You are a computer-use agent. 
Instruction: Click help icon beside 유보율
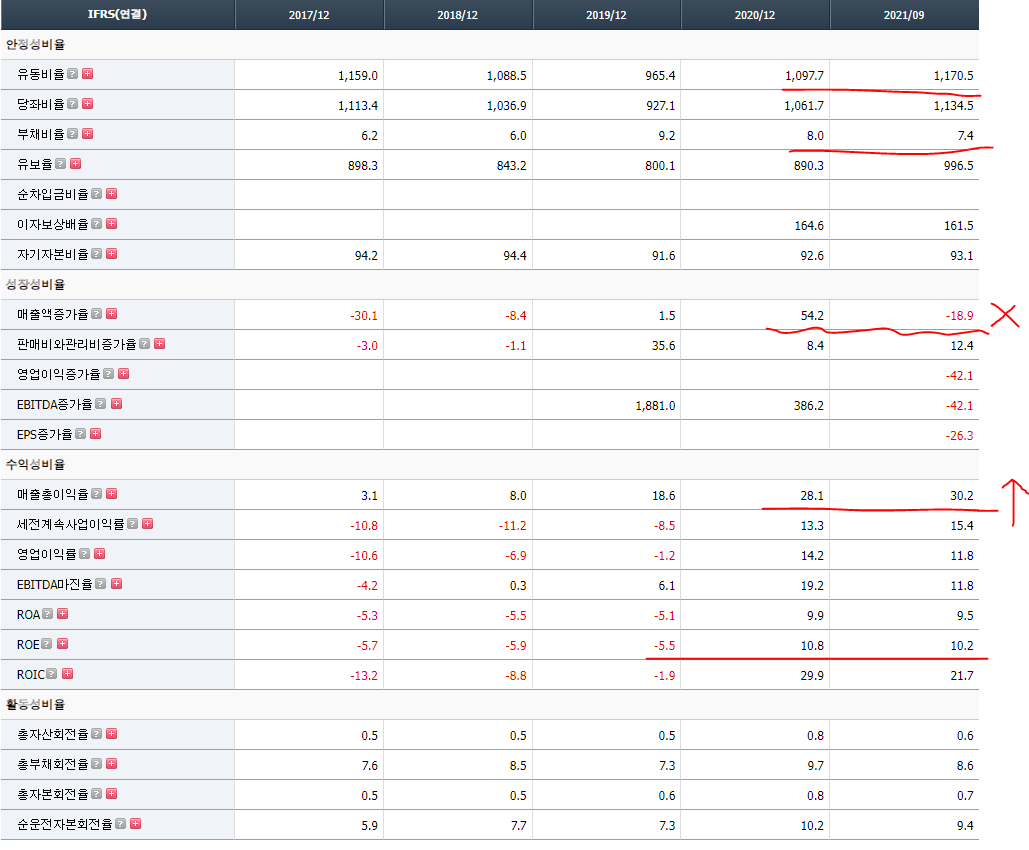pos(60,163)
